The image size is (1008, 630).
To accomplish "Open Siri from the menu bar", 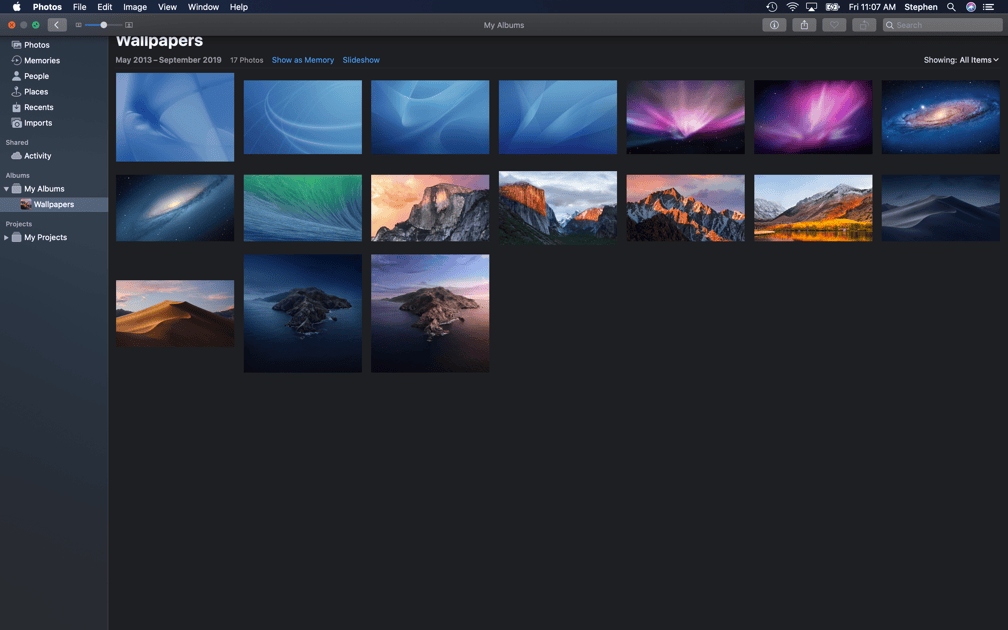I will [971, 7].
